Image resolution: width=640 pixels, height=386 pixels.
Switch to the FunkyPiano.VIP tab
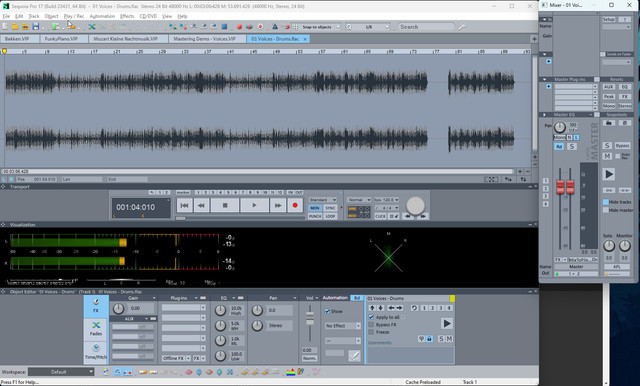[64, 39]
